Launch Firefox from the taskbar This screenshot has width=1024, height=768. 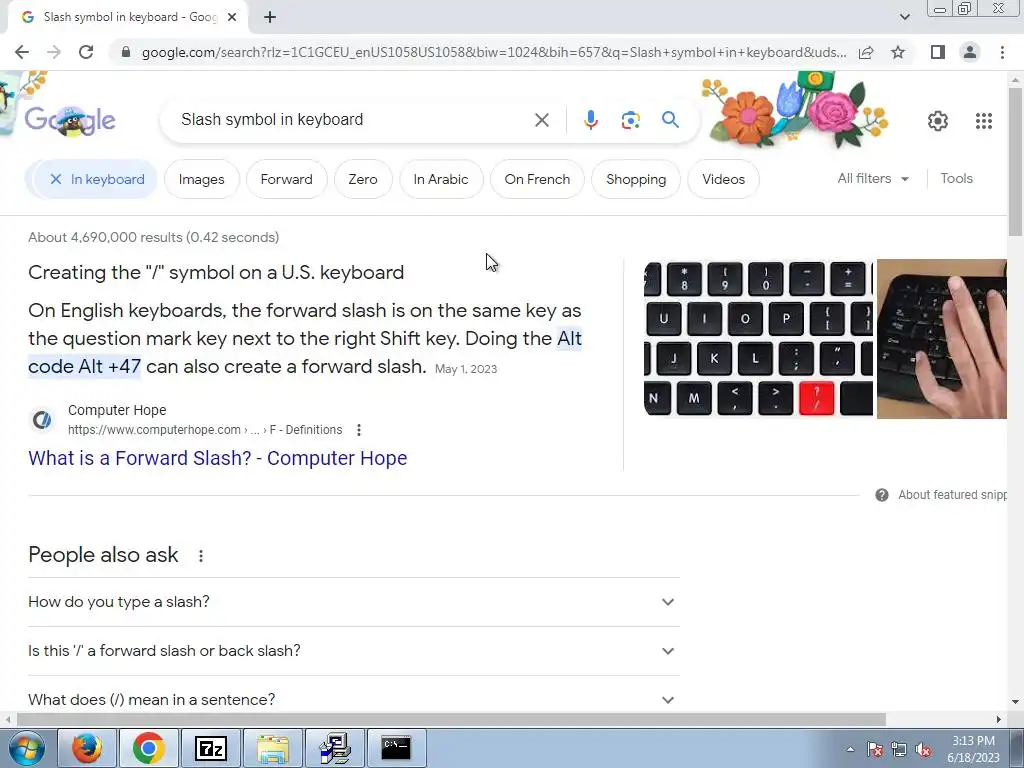tap(87, 748)
